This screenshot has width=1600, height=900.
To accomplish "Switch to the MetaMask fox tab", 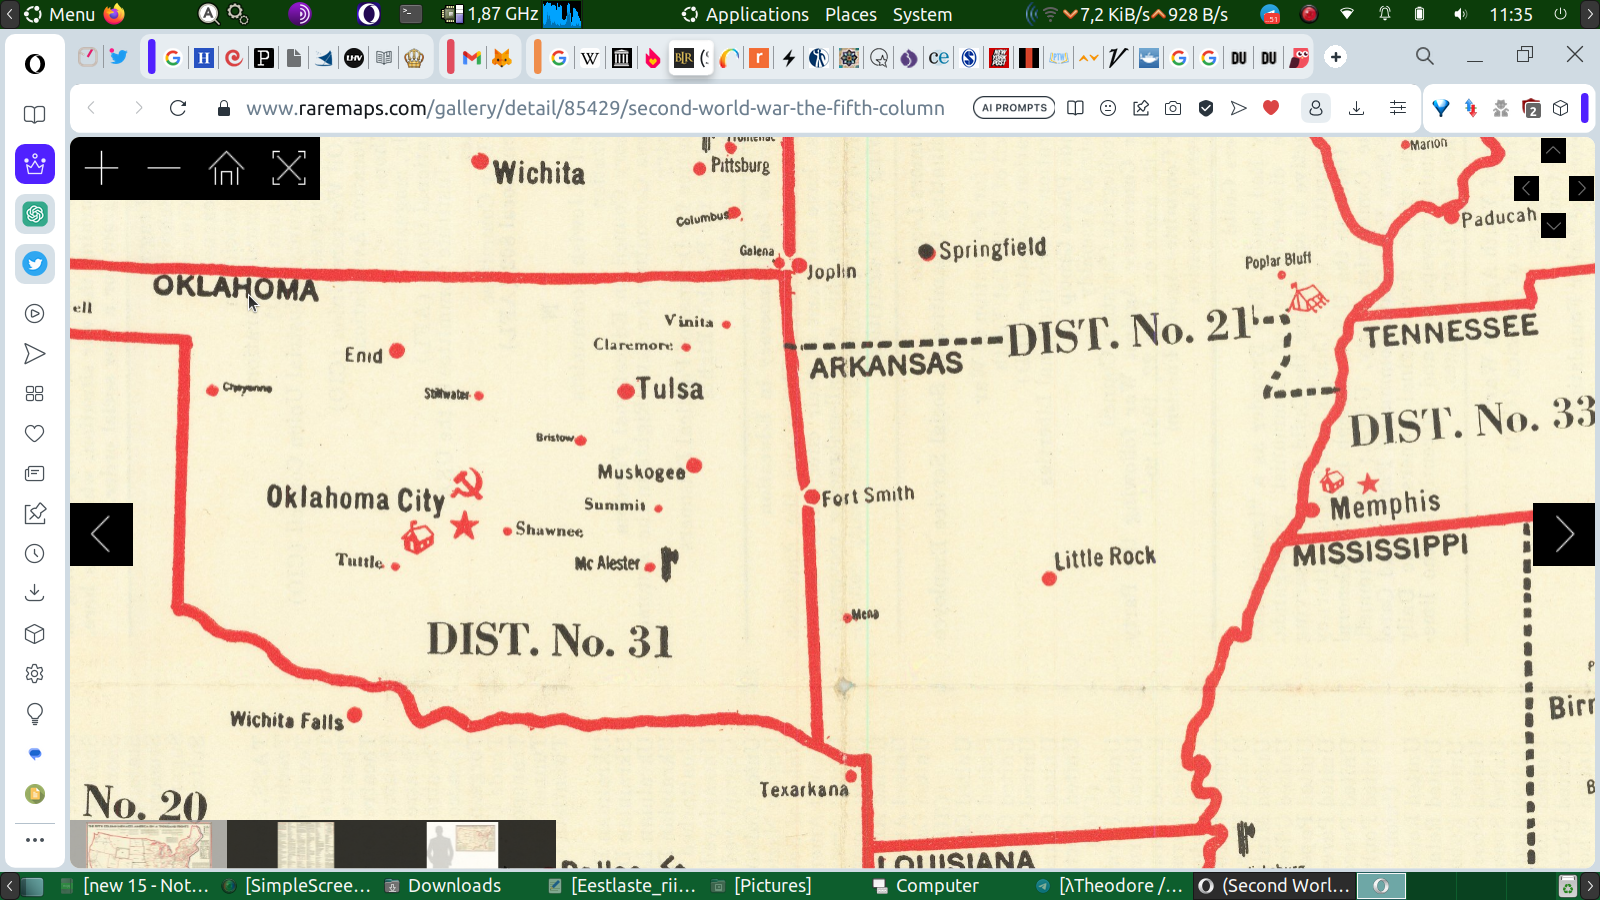I will [x=502, y=57].
